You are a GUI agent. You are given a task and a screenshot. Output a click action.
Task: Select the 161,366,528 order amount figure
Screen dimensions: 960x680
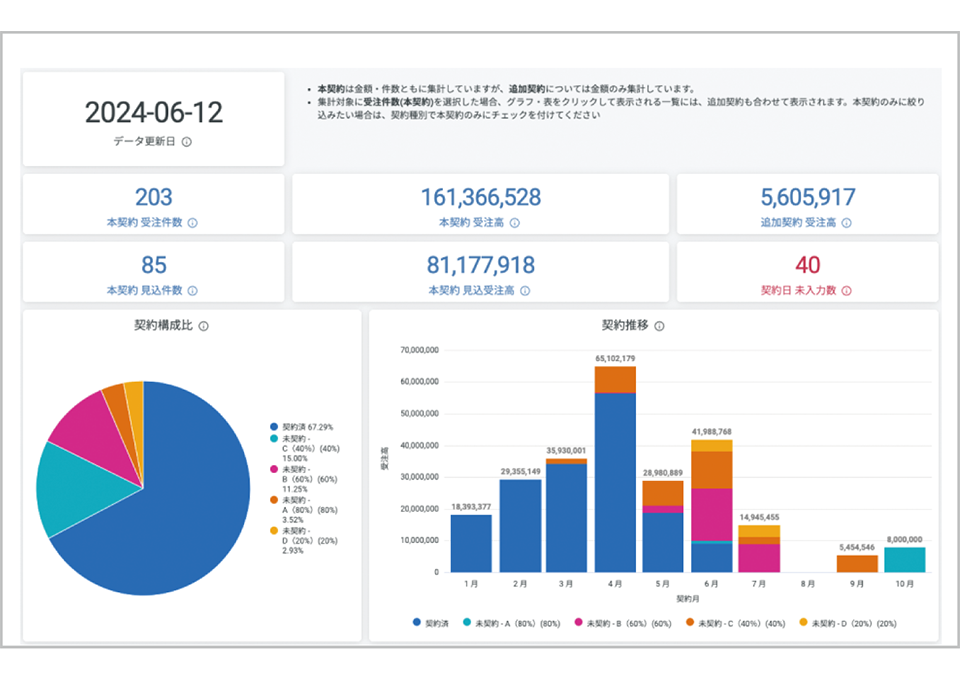point(480,198)
